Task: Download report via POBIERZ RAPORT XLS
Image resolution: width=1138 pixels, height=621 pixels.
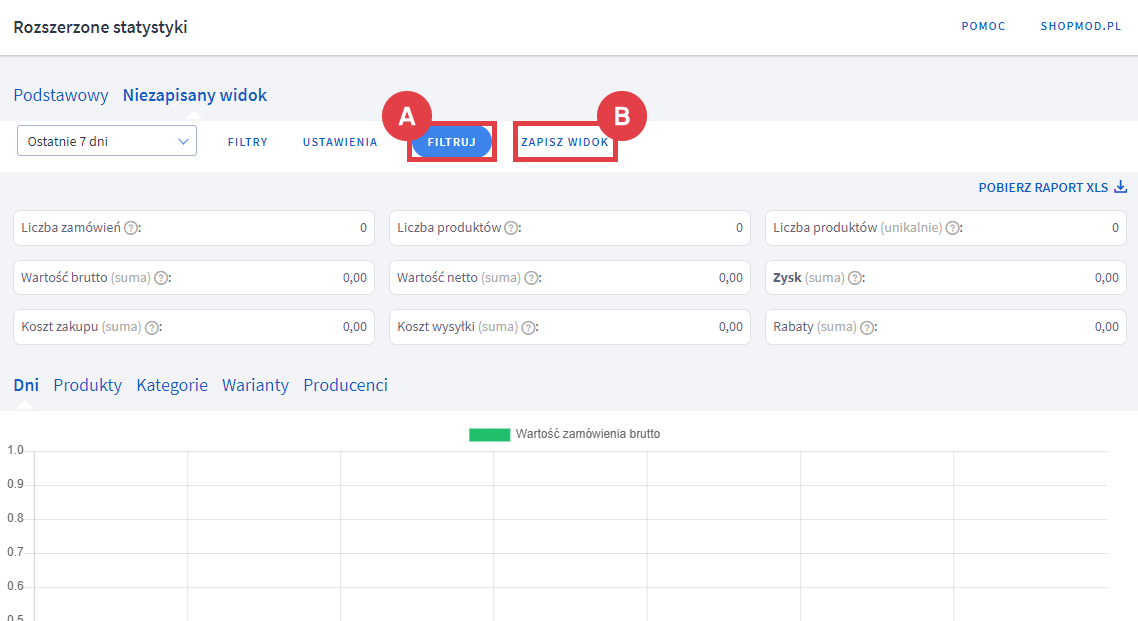Action: (1052, 187)
